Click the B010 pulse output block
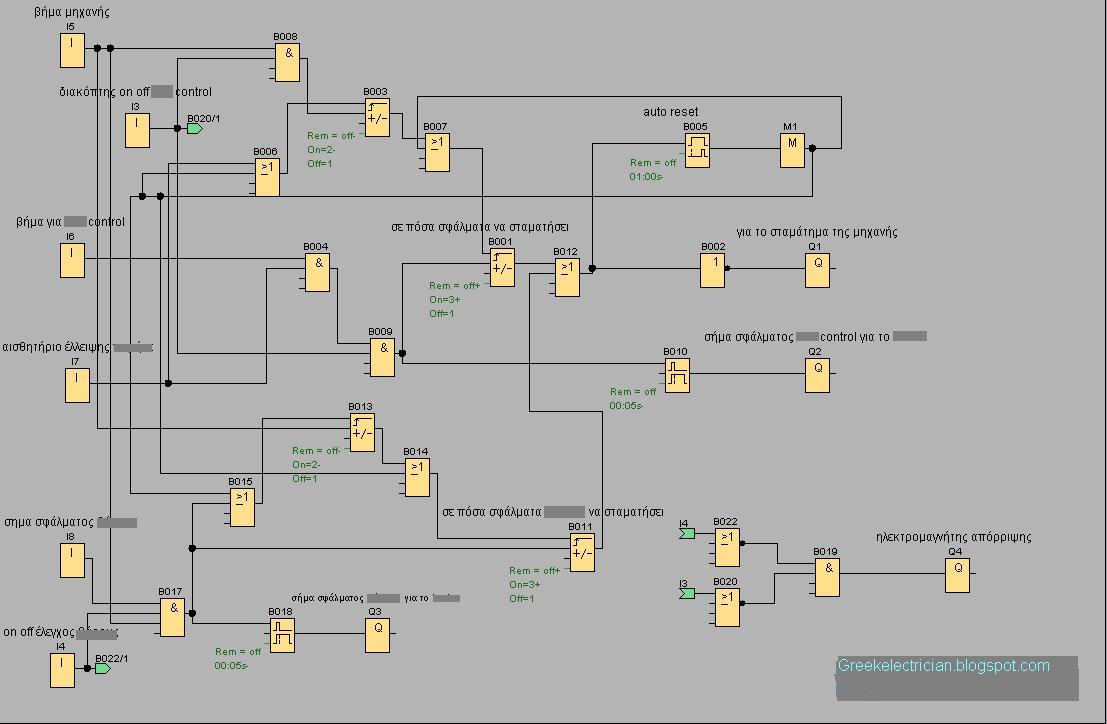Screen dimensions: 1107x724 (x=676, y=374)
